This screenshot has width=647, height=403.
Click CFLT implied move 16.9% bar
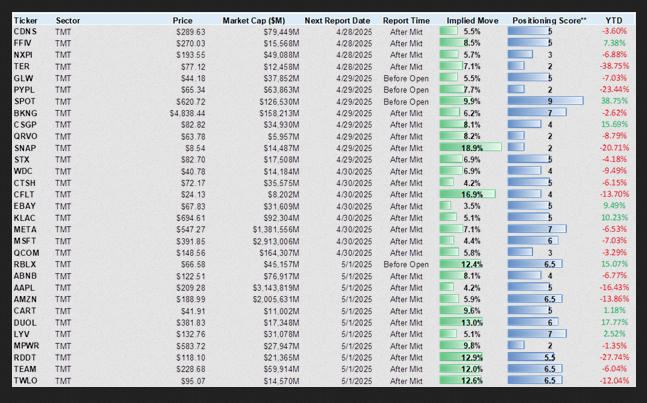tap(468, 194)
